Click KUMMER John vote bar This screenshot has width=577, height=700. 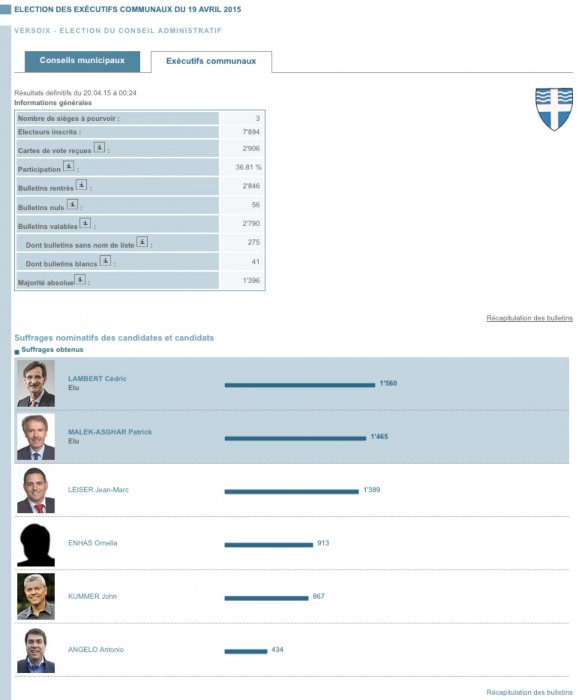(x=266, y=598)
